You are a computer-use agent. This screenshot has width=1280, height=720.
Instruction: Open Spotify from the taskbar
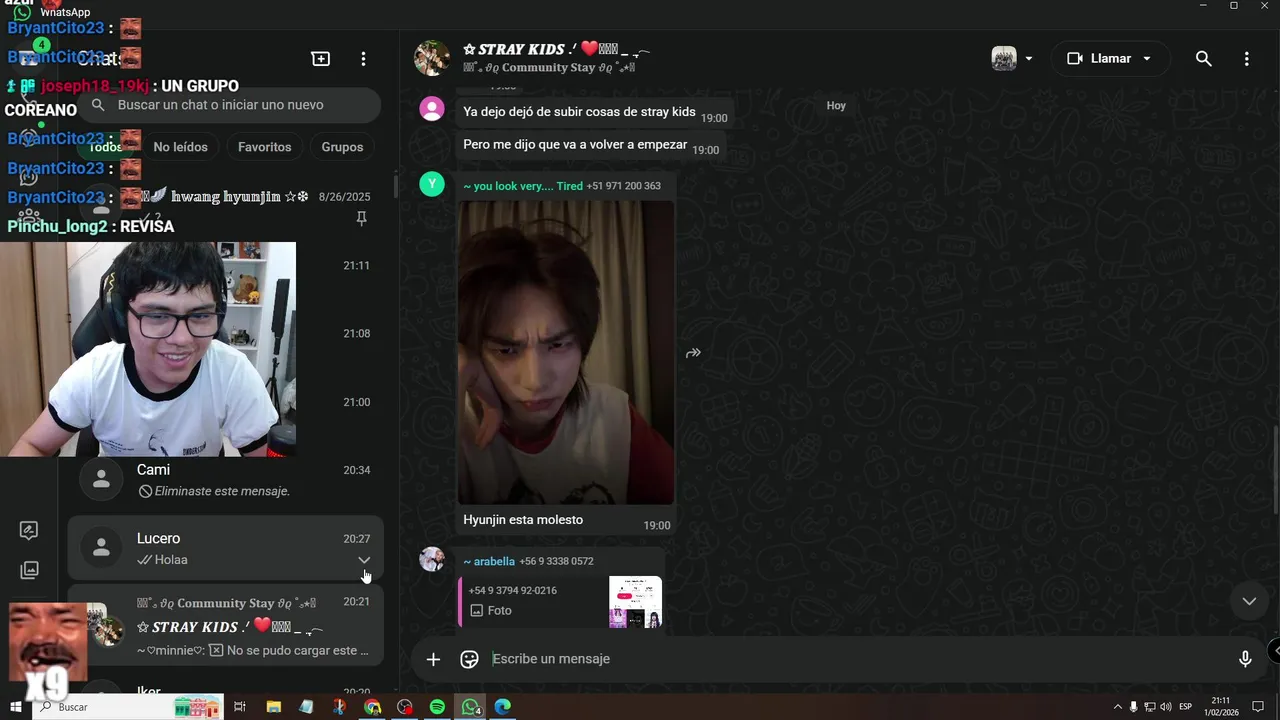[437, 707]
